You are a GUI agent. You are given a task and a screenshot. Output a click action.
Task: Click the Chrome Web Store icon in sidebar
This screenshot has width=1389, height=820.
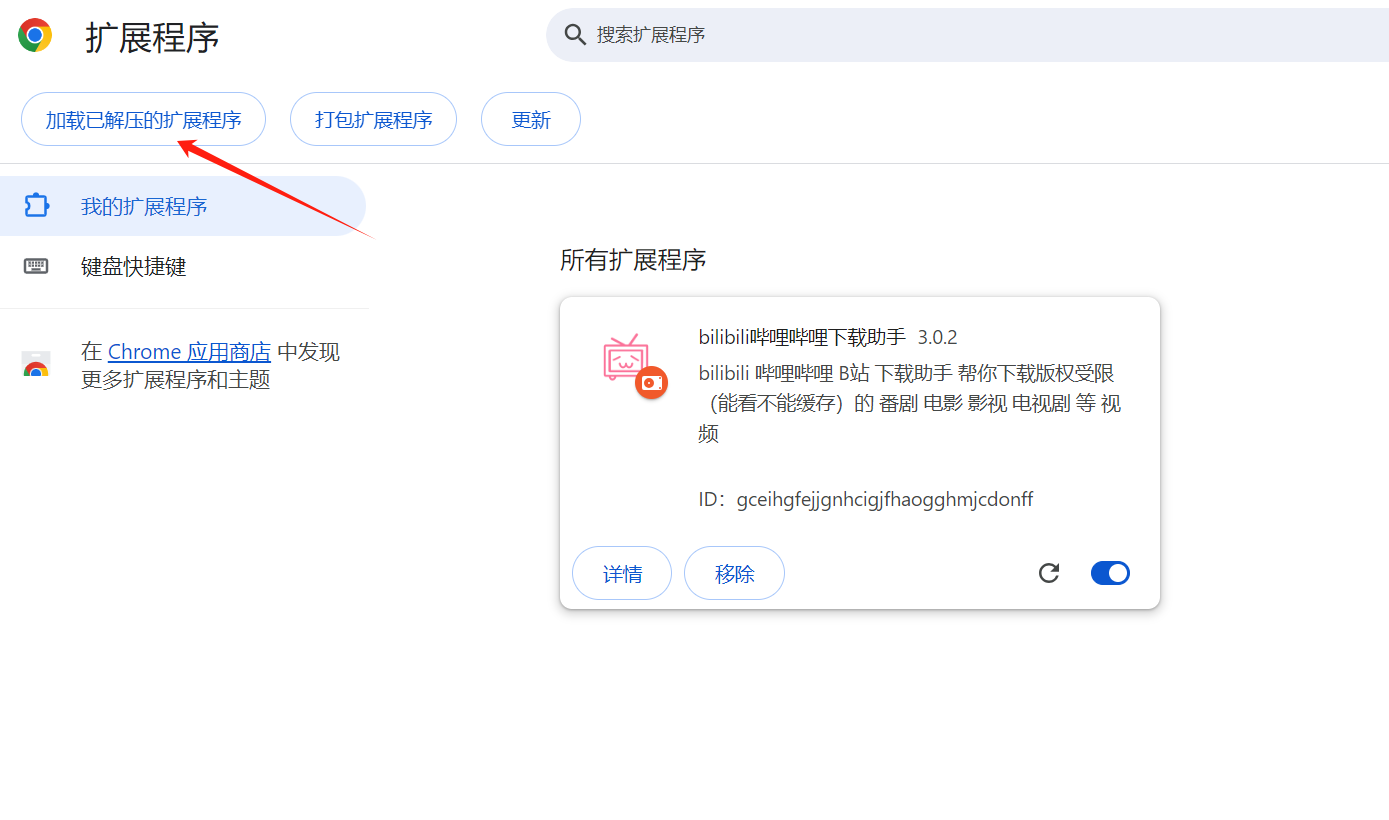click(x=36, y=365)
